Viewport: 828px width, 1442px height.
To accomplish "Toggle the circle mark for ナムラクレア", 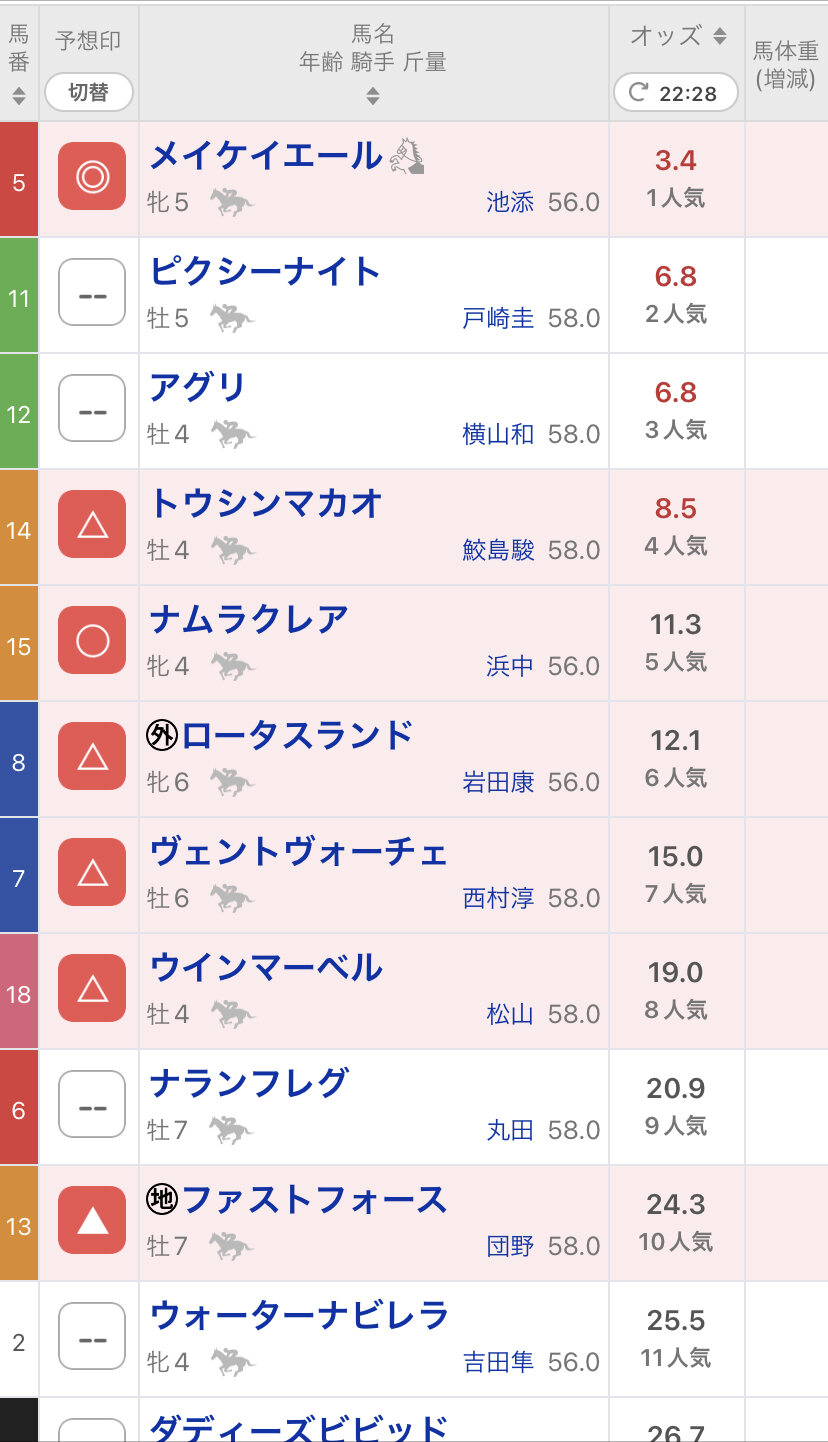I will tap(92, 641).
